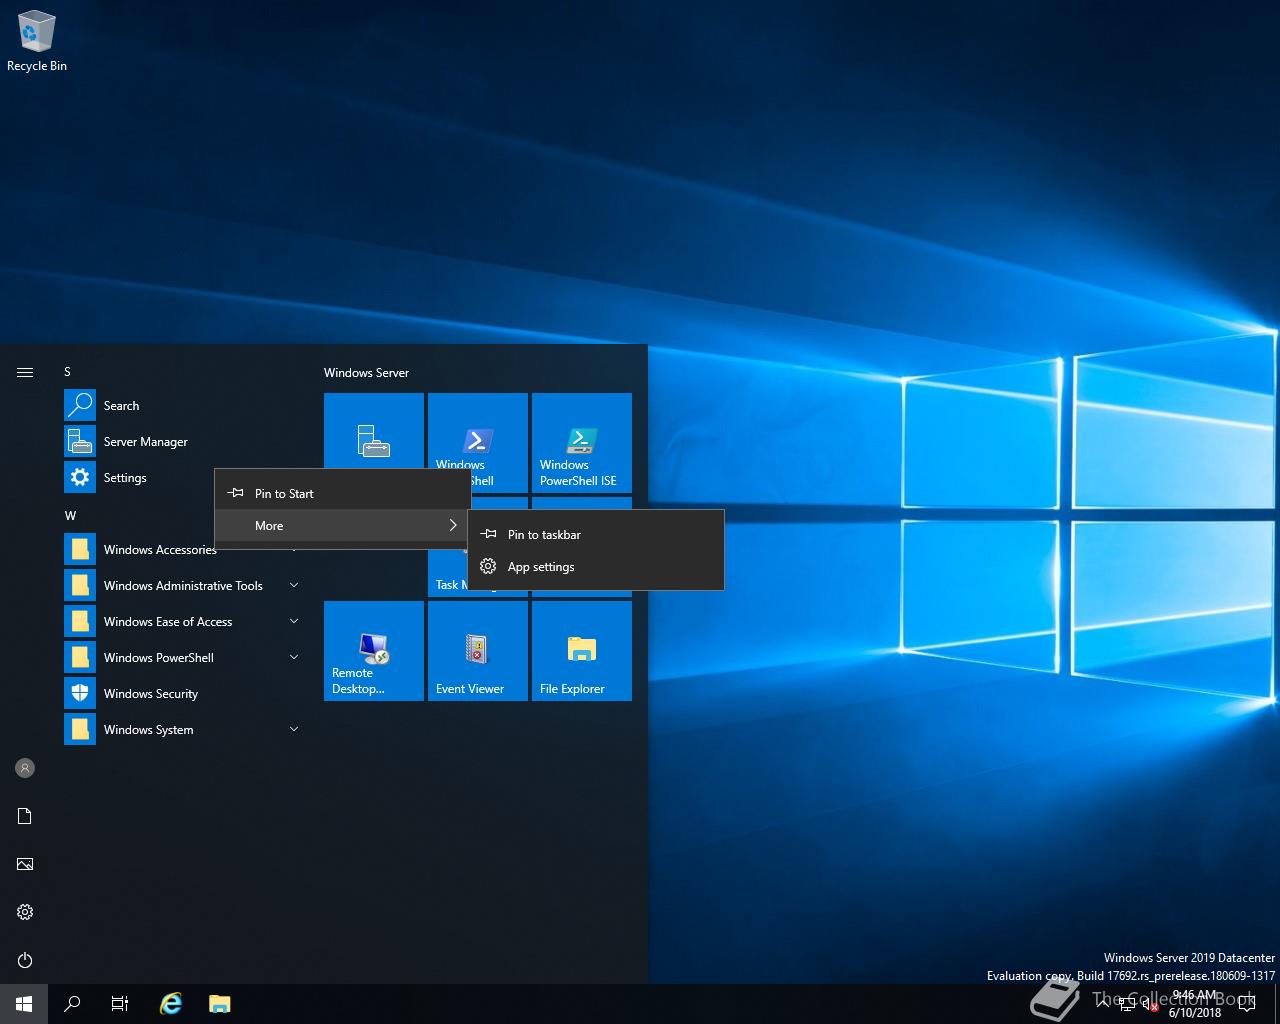Open the Event Viewer tile
The height and width of the screenshot is (1024, 1280).
478,651
